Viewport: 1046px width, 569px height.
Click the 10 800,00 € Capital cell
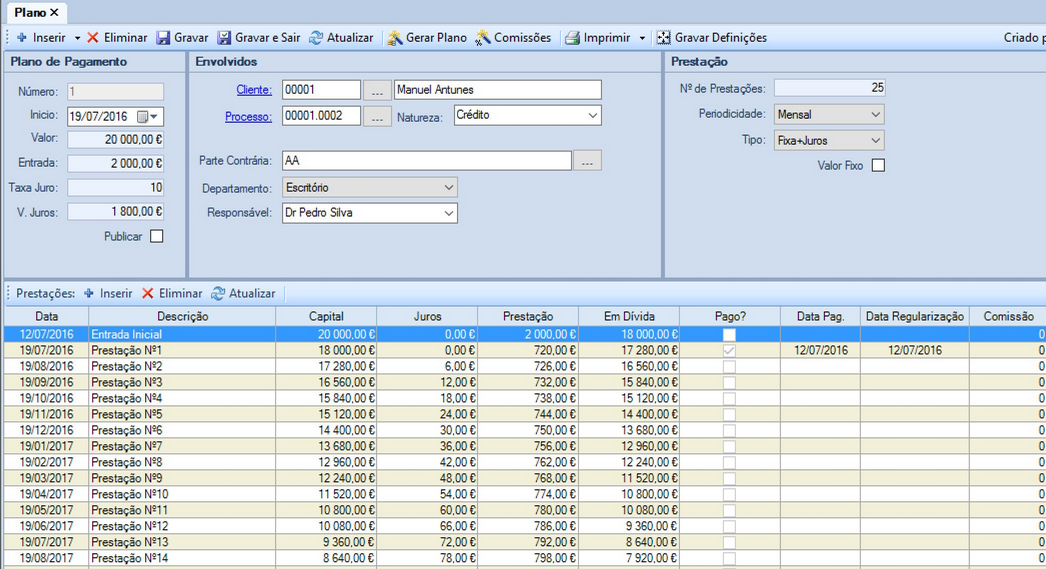(326, 510)
